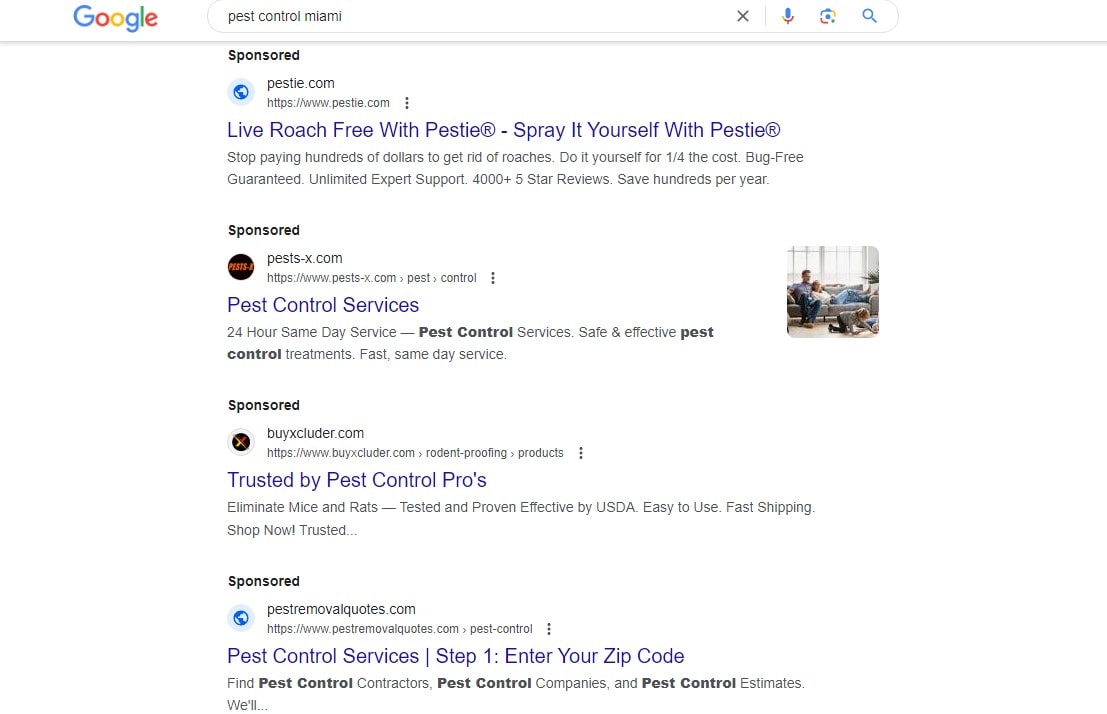Open Google Lens image search
This screenshot has height=714, width=1107.
coord(827,16)
